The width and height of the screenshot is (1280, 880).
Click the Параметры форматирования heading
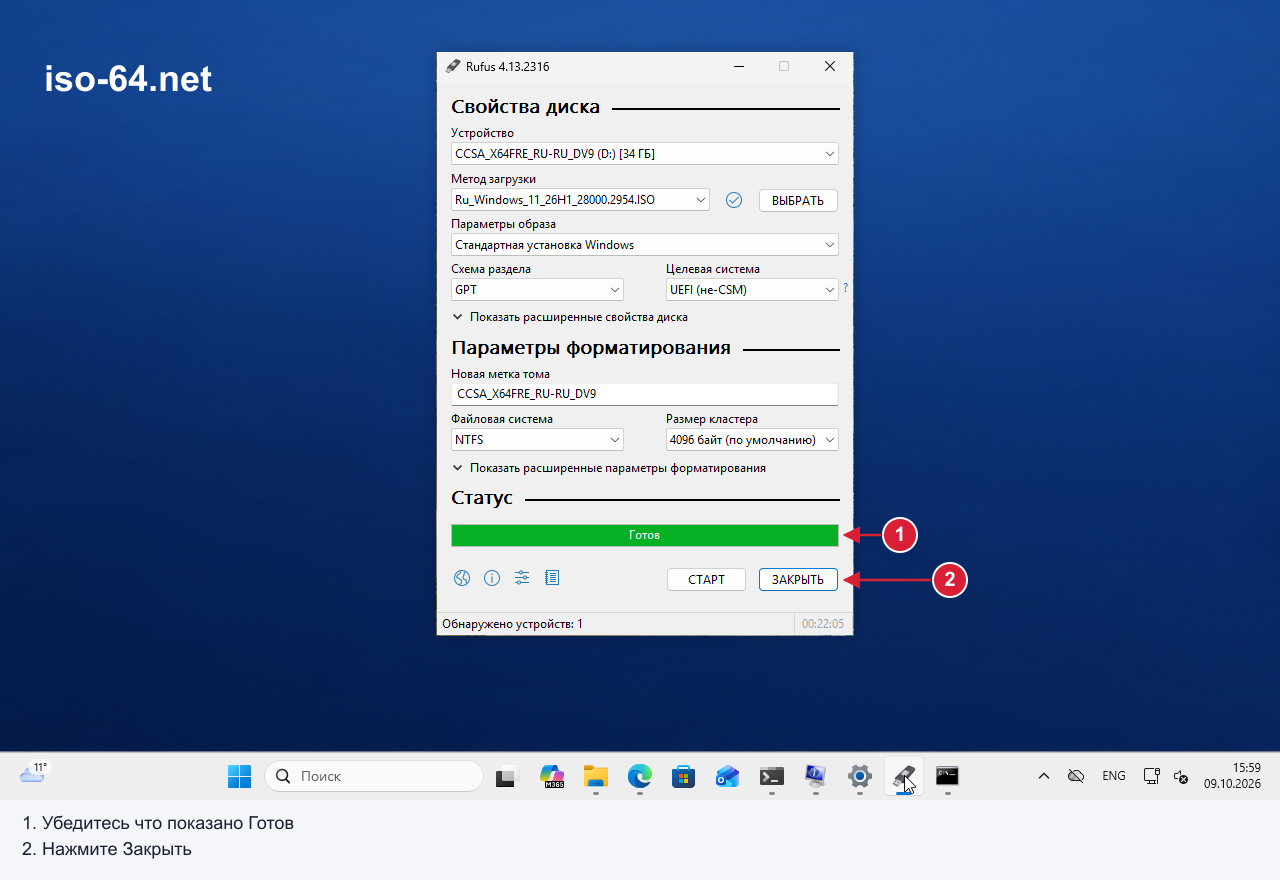click(x=591, y=348)
